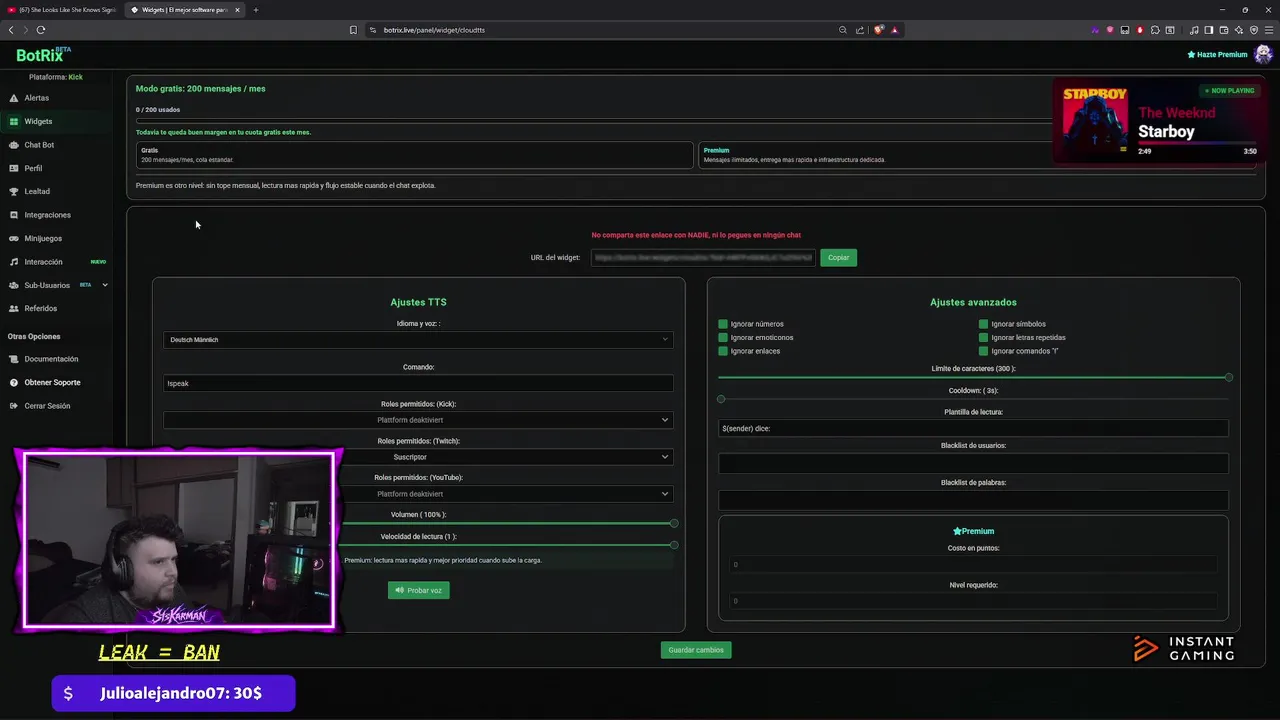
Task: Toggle the Ignorar comandos checkbox
Action: tap(983, 351)
